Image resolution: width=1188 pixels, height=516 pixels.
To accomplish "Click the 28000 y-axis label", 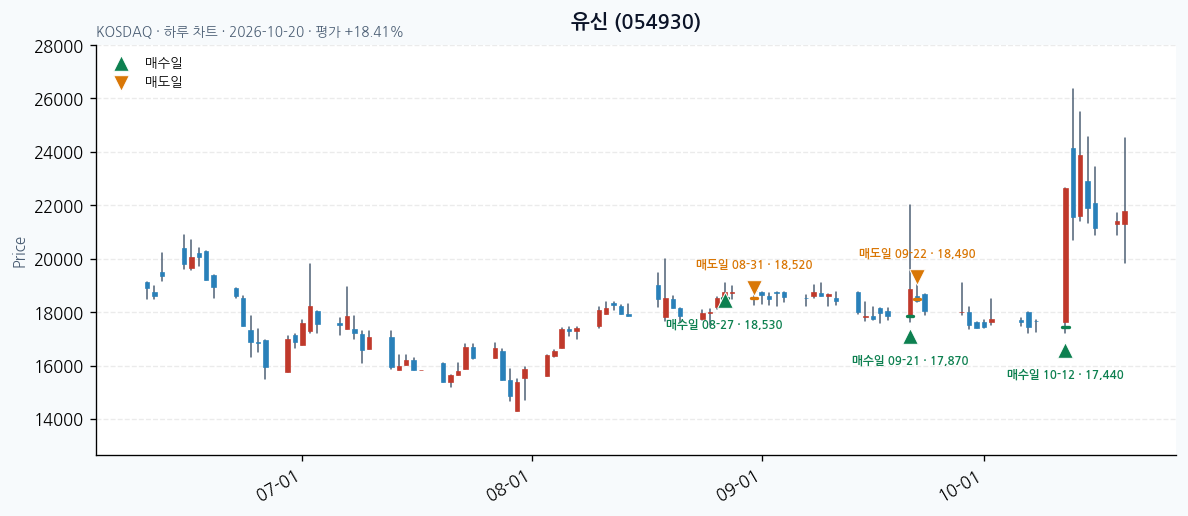I will (x=59, y=46).
